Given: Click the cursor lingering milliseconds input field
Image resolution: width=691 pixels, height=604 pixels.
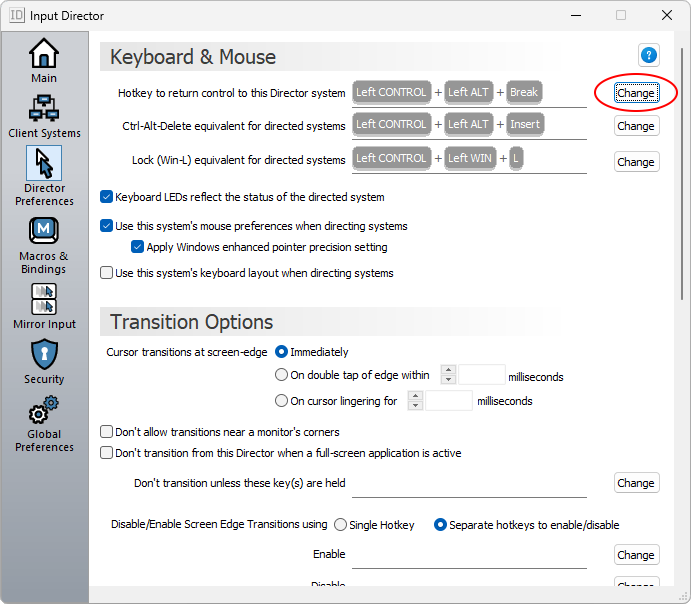Looking at the screenshot, I should [449, 401].
